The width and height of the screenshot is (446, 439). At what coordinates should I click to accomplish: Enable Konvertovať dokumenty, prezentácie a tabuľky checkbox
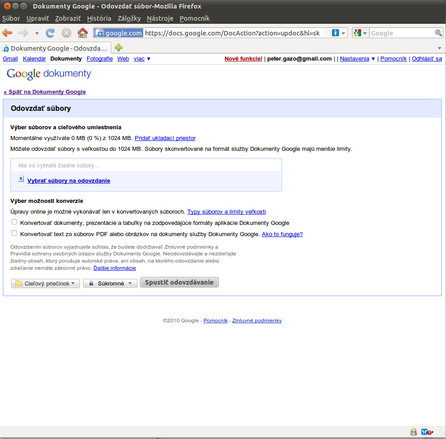14,222
